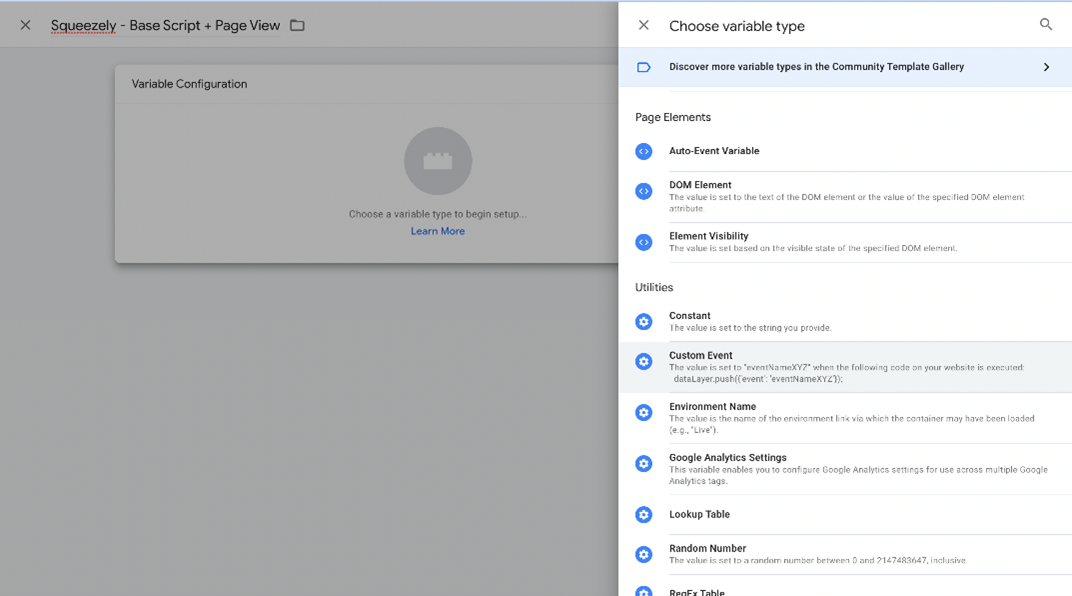The height and width of the screenshot is (596, 1072).
Task: Click the folder icon beside the tag name
Action: tap(297, 25)
